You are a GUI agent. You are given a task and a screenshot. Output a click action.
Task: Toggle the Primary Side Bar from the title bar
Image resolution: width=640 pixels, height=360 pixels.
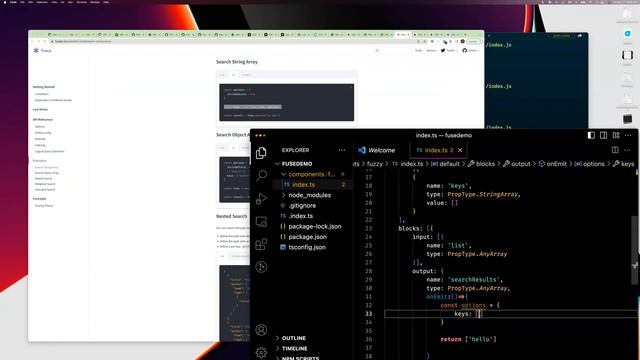click(591, 135)
